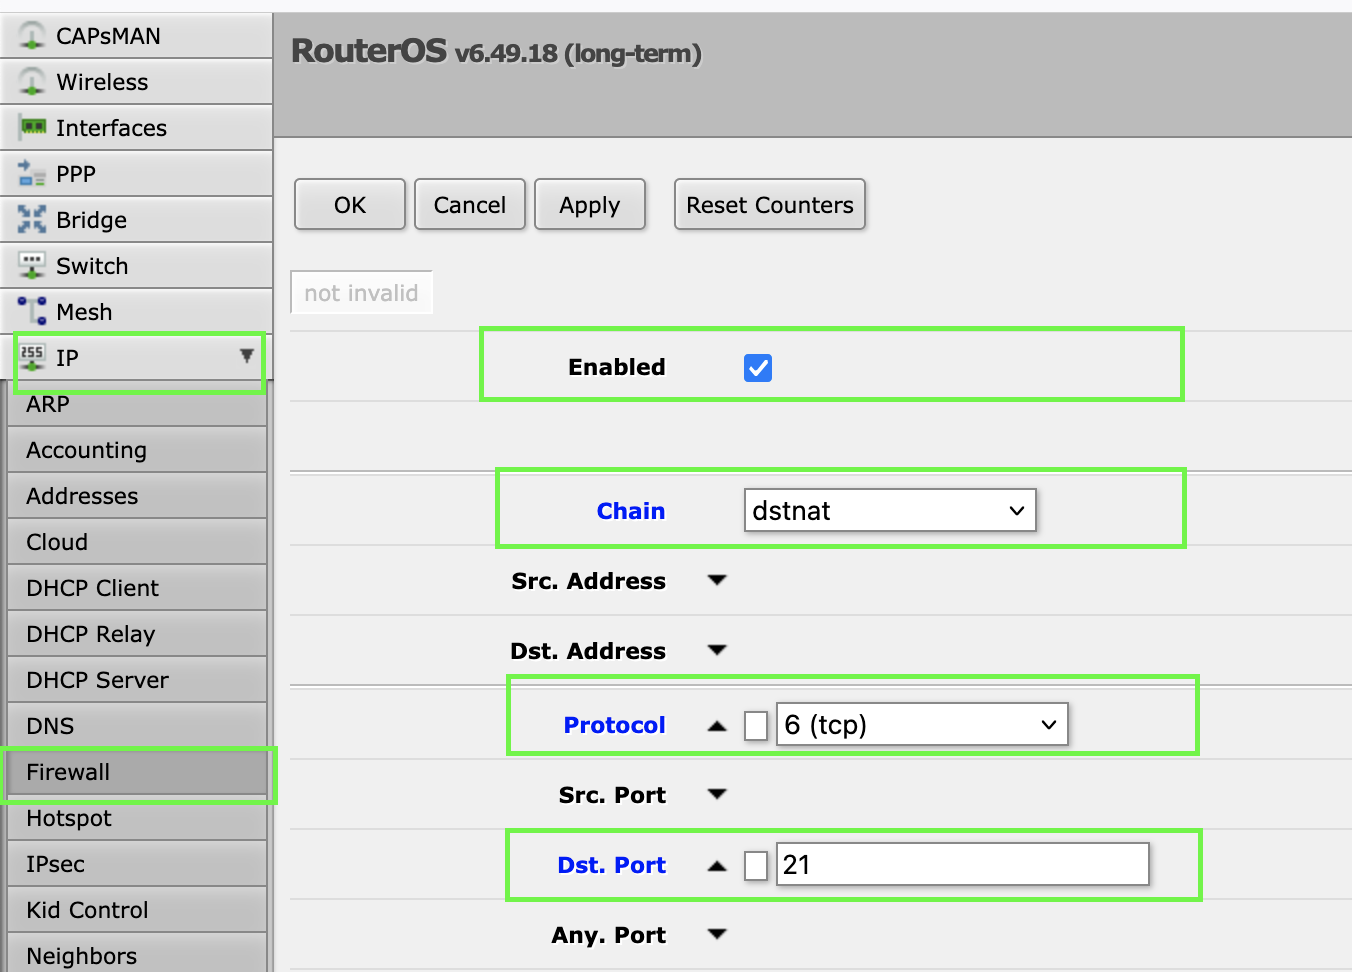The height and width of the screenshot is (972, 1352).
Task: Open the Chain dropdown showing dstnat
Action: pyautogui.click(x=890, y=510)
